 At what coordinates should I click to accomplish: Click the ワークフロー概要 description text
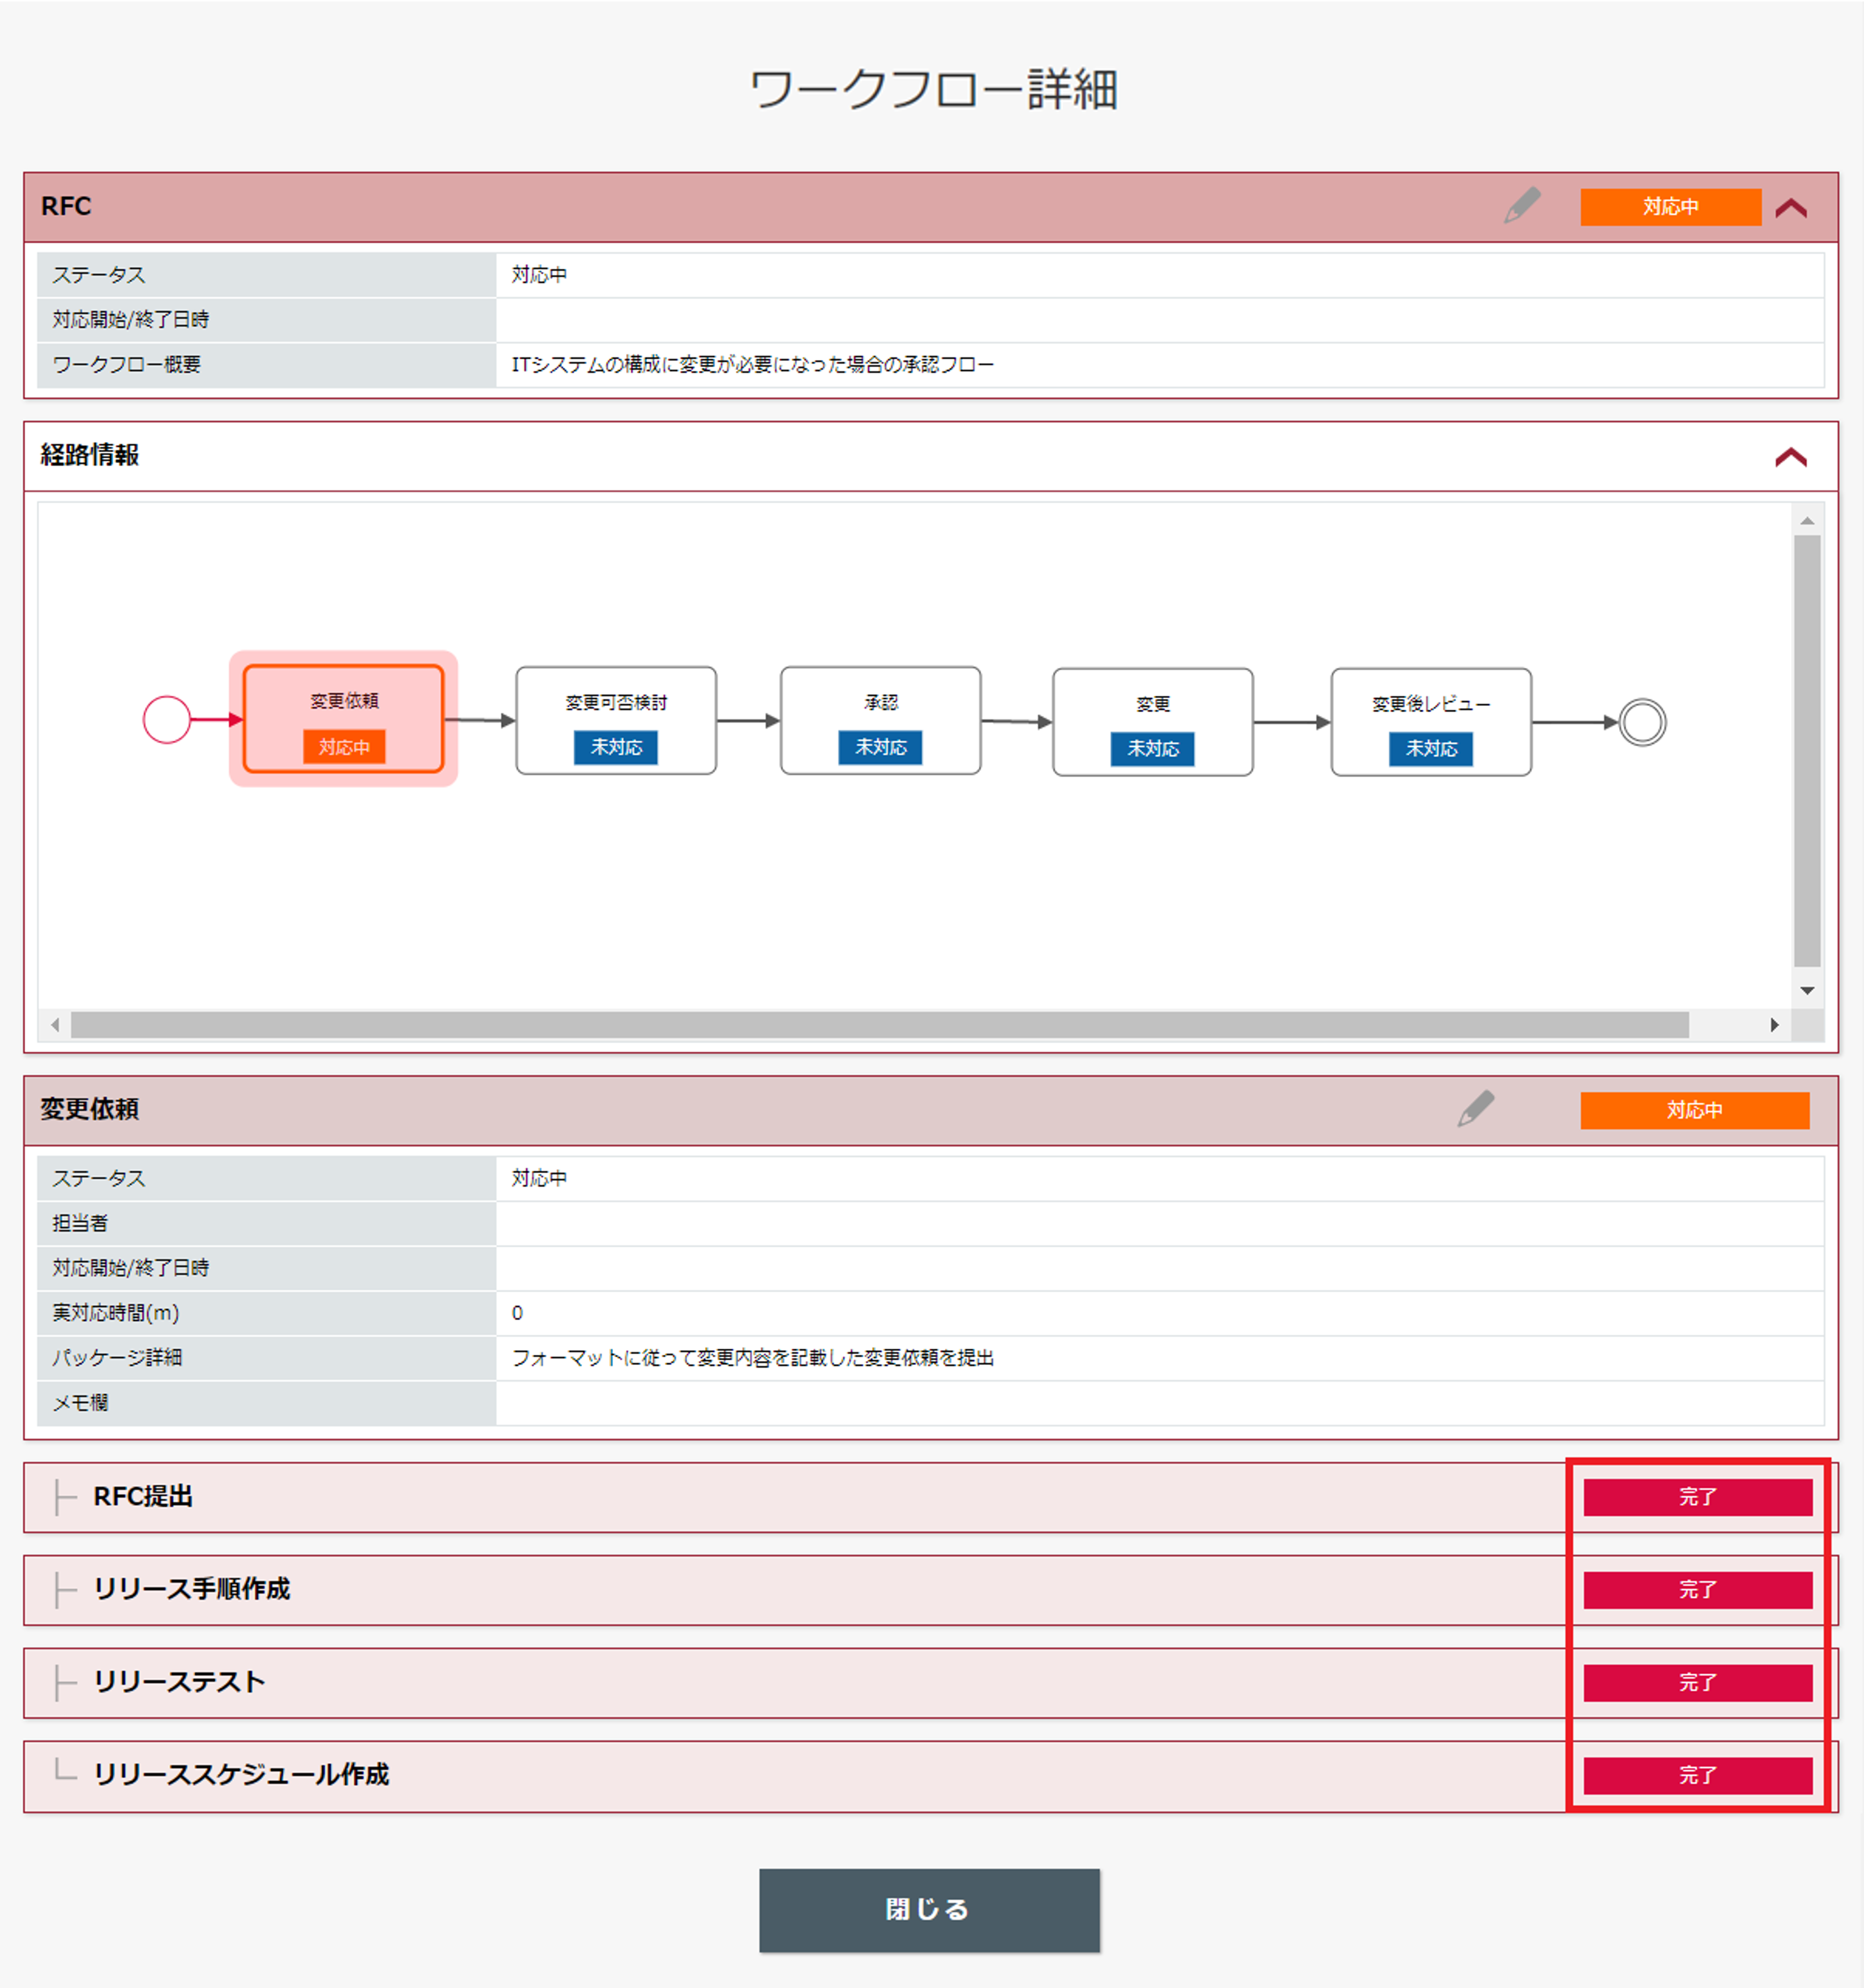pos(752,365)
